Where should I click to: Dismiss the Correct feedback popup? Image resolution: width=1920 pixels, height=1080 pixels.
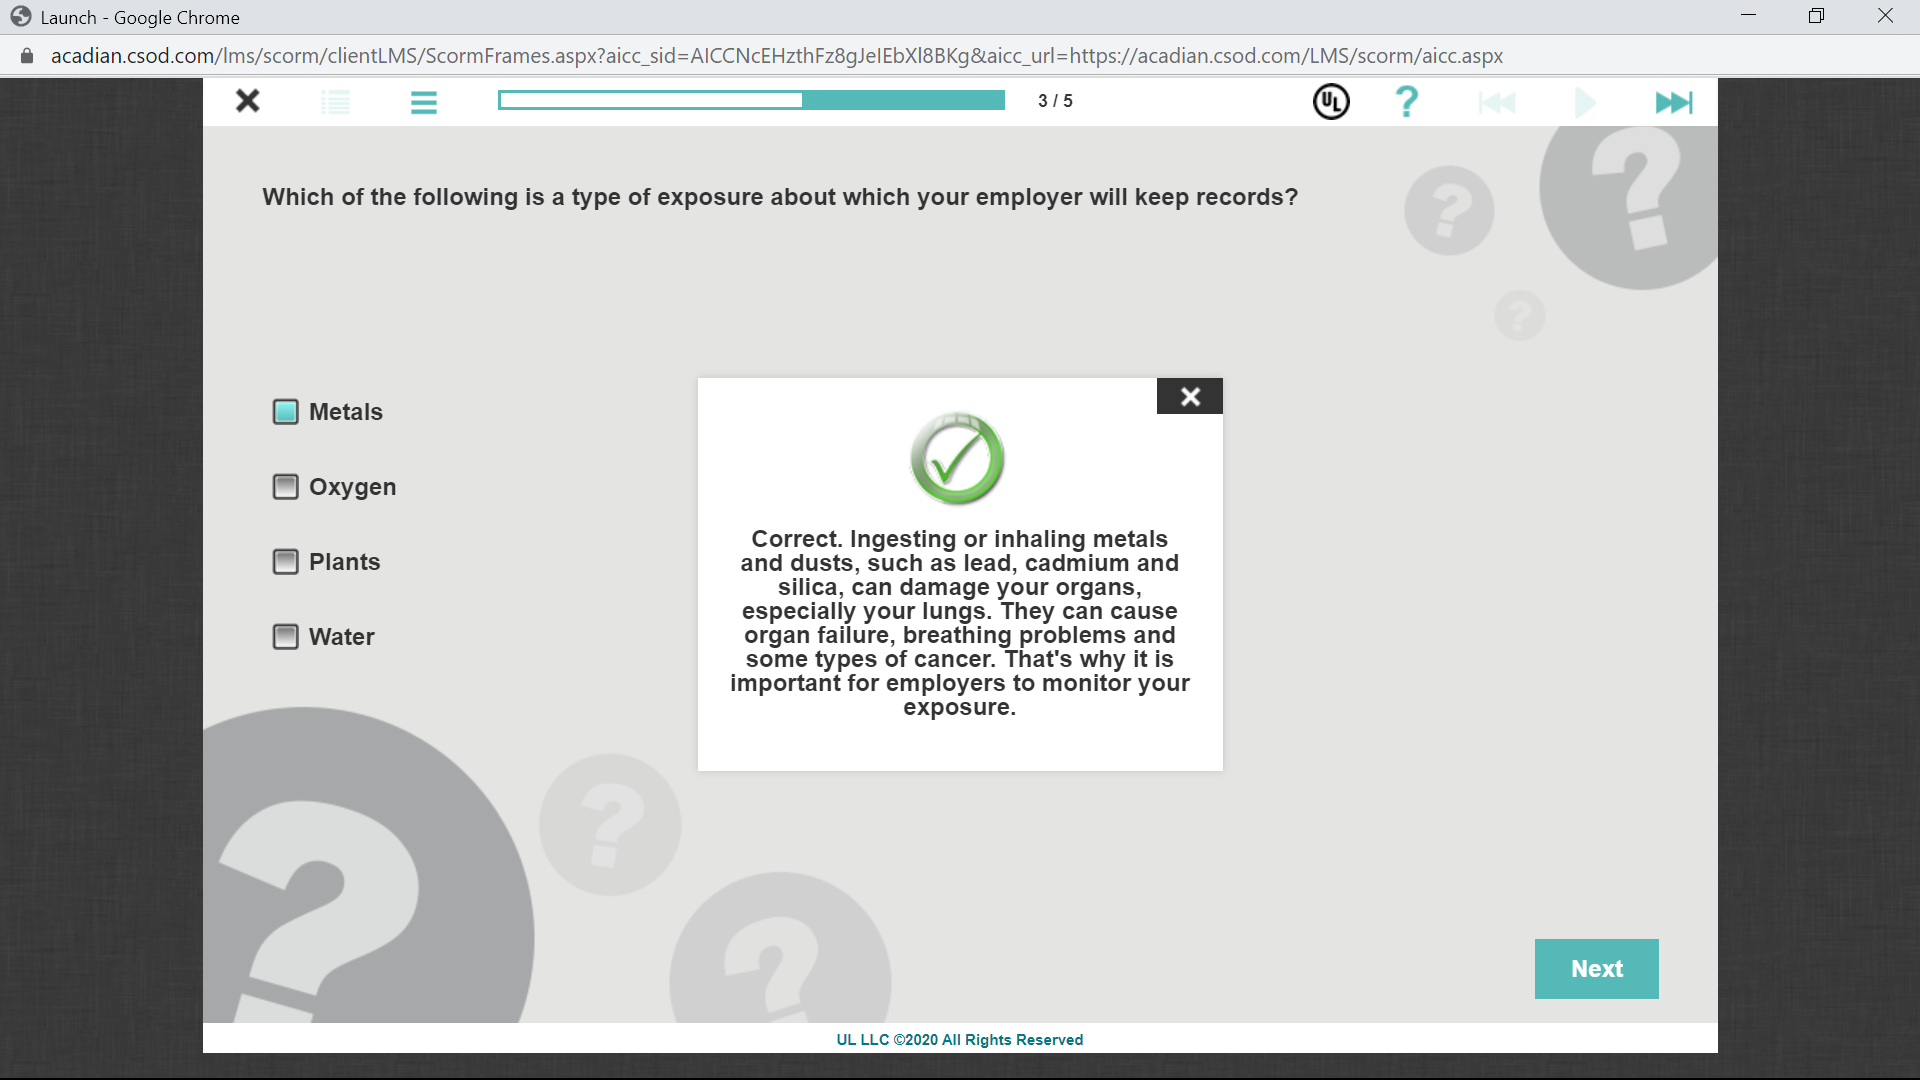point(1190,397)
